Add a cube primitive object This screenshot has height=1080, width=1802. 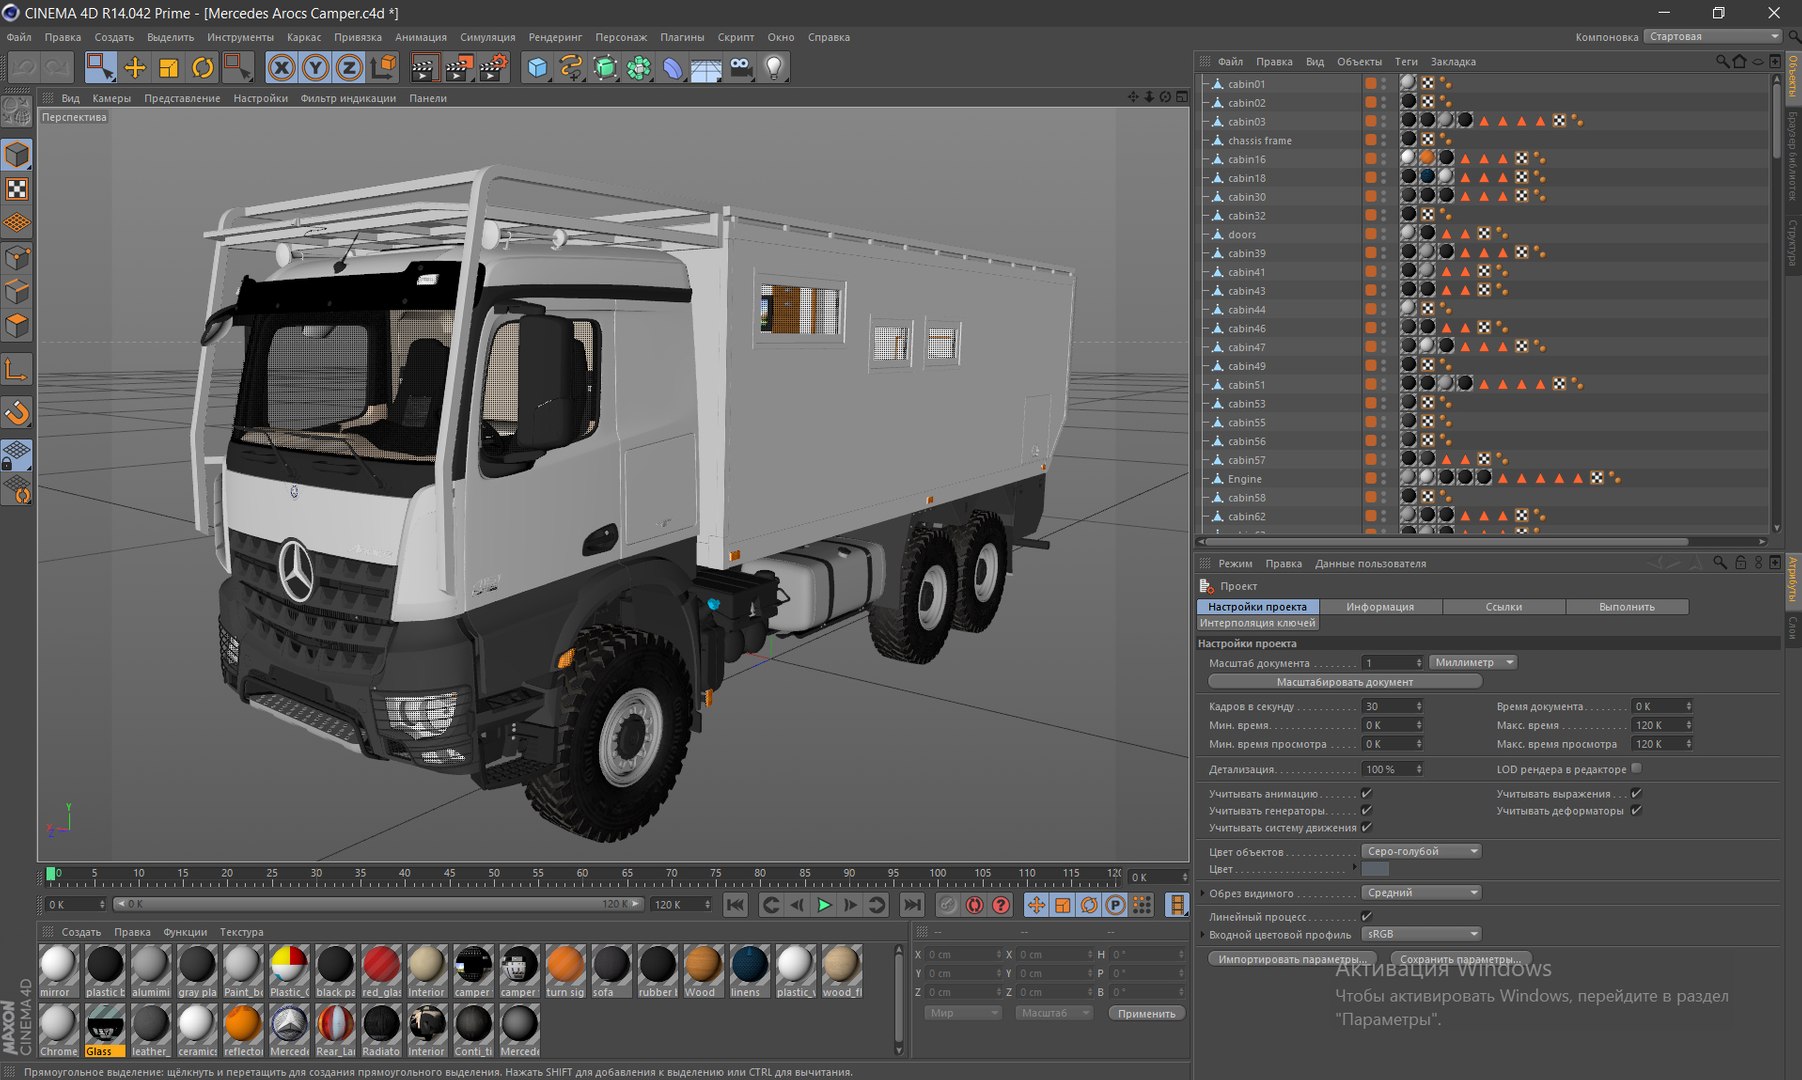pos(538,67)
